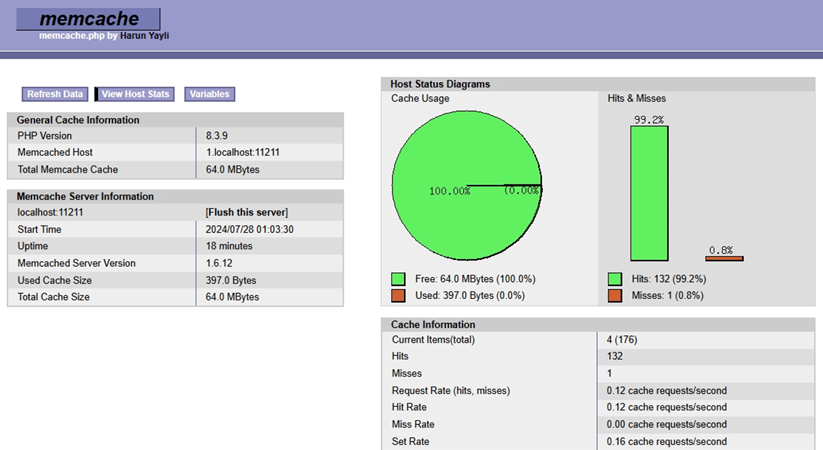The image size is (823, 450).
Task: Click the Miss Rate value 0.00 cache requests/second
Action: pyautogui.click(x=667, y=424)
